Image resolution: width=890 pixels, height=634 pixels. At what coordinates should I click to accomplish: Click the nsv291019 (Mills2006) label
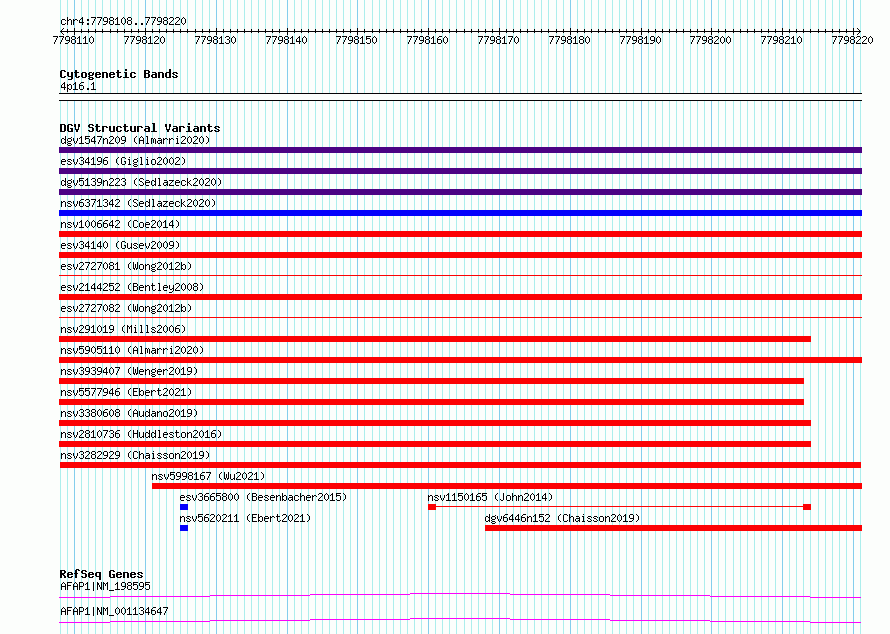(123, 329)
